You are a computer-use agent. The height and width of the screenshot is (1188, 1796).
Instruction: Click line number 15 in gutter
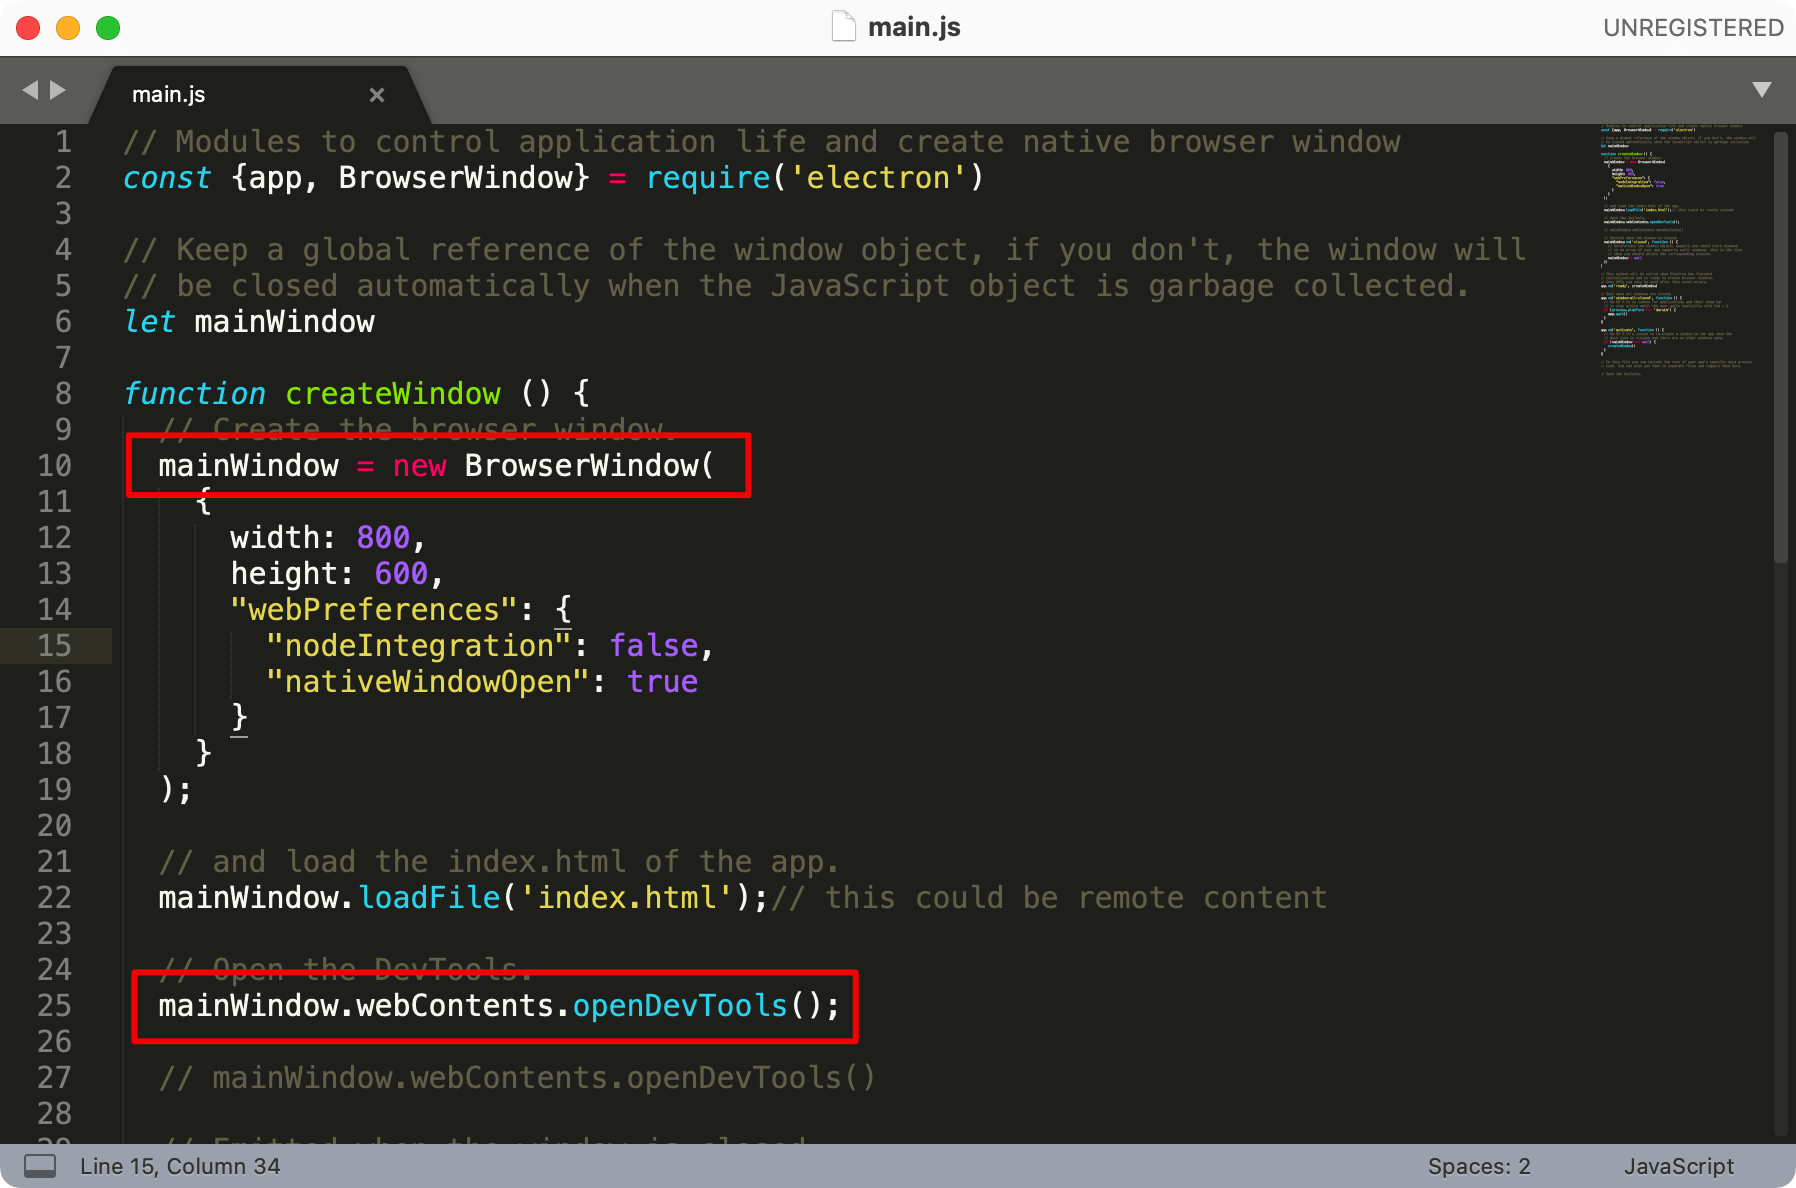(x=55, y=646)
